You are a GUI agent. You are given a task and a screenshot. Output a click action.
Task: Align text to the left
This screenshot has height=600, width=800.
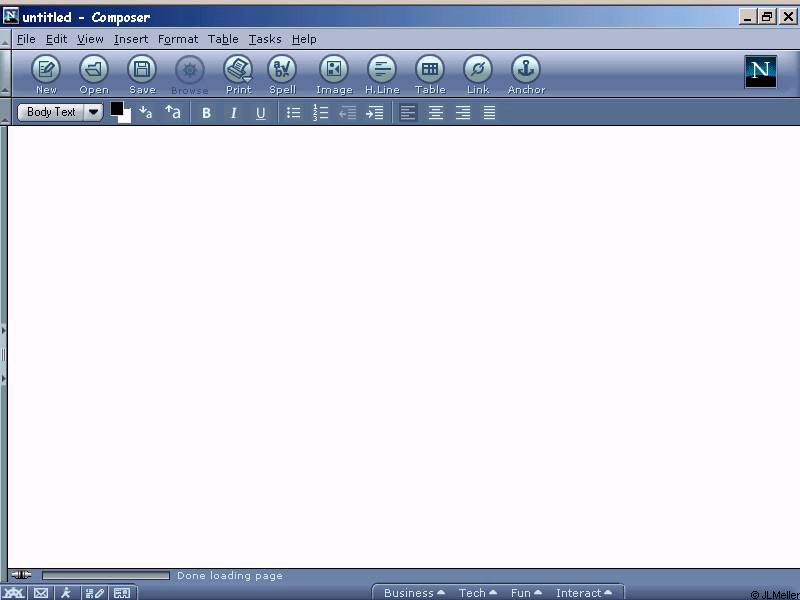pos(408,113)
